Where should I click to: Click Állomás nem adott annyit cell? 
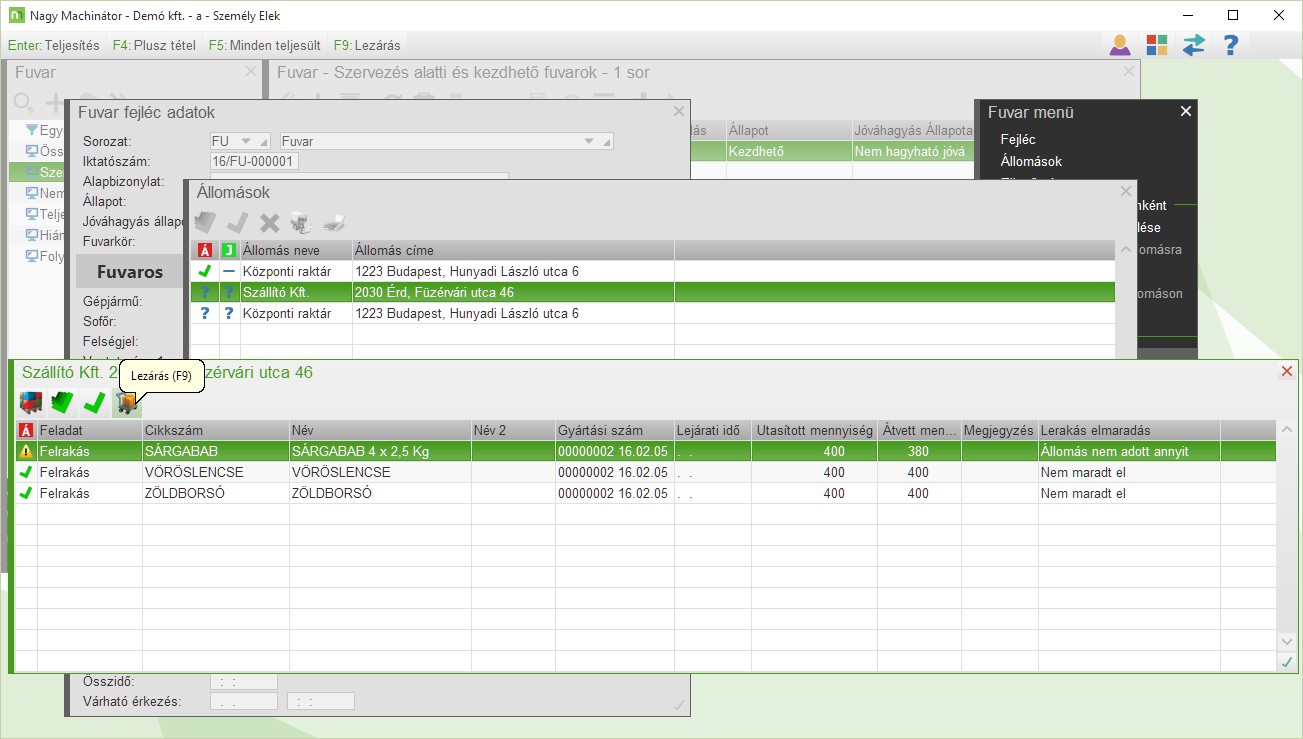tap(1129, 452)
